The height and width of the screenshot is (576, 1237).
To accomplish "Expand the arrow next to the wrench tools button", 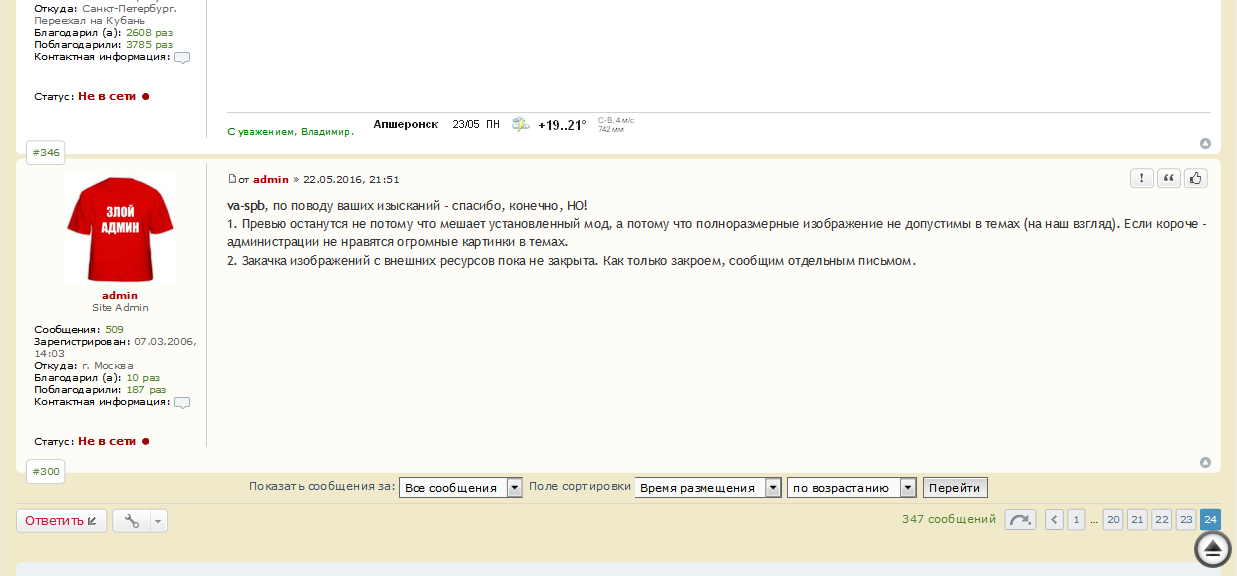I will [x=159, y=521].
